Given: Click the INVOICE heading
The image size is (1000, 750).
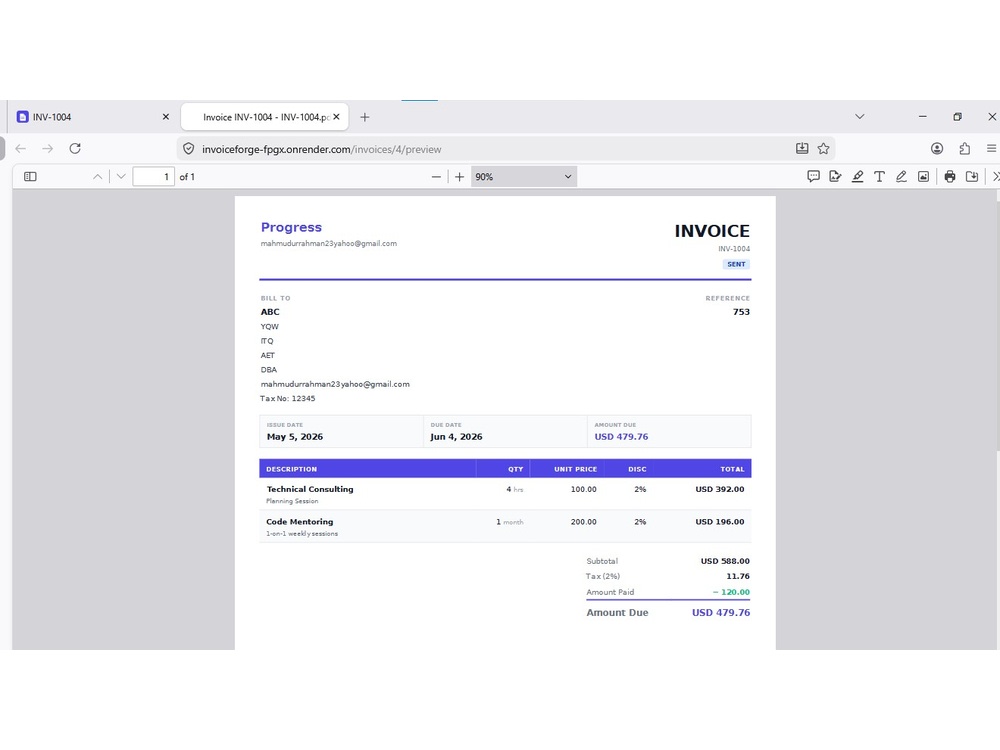Looking at the screenshot, I should coord(712,231).
